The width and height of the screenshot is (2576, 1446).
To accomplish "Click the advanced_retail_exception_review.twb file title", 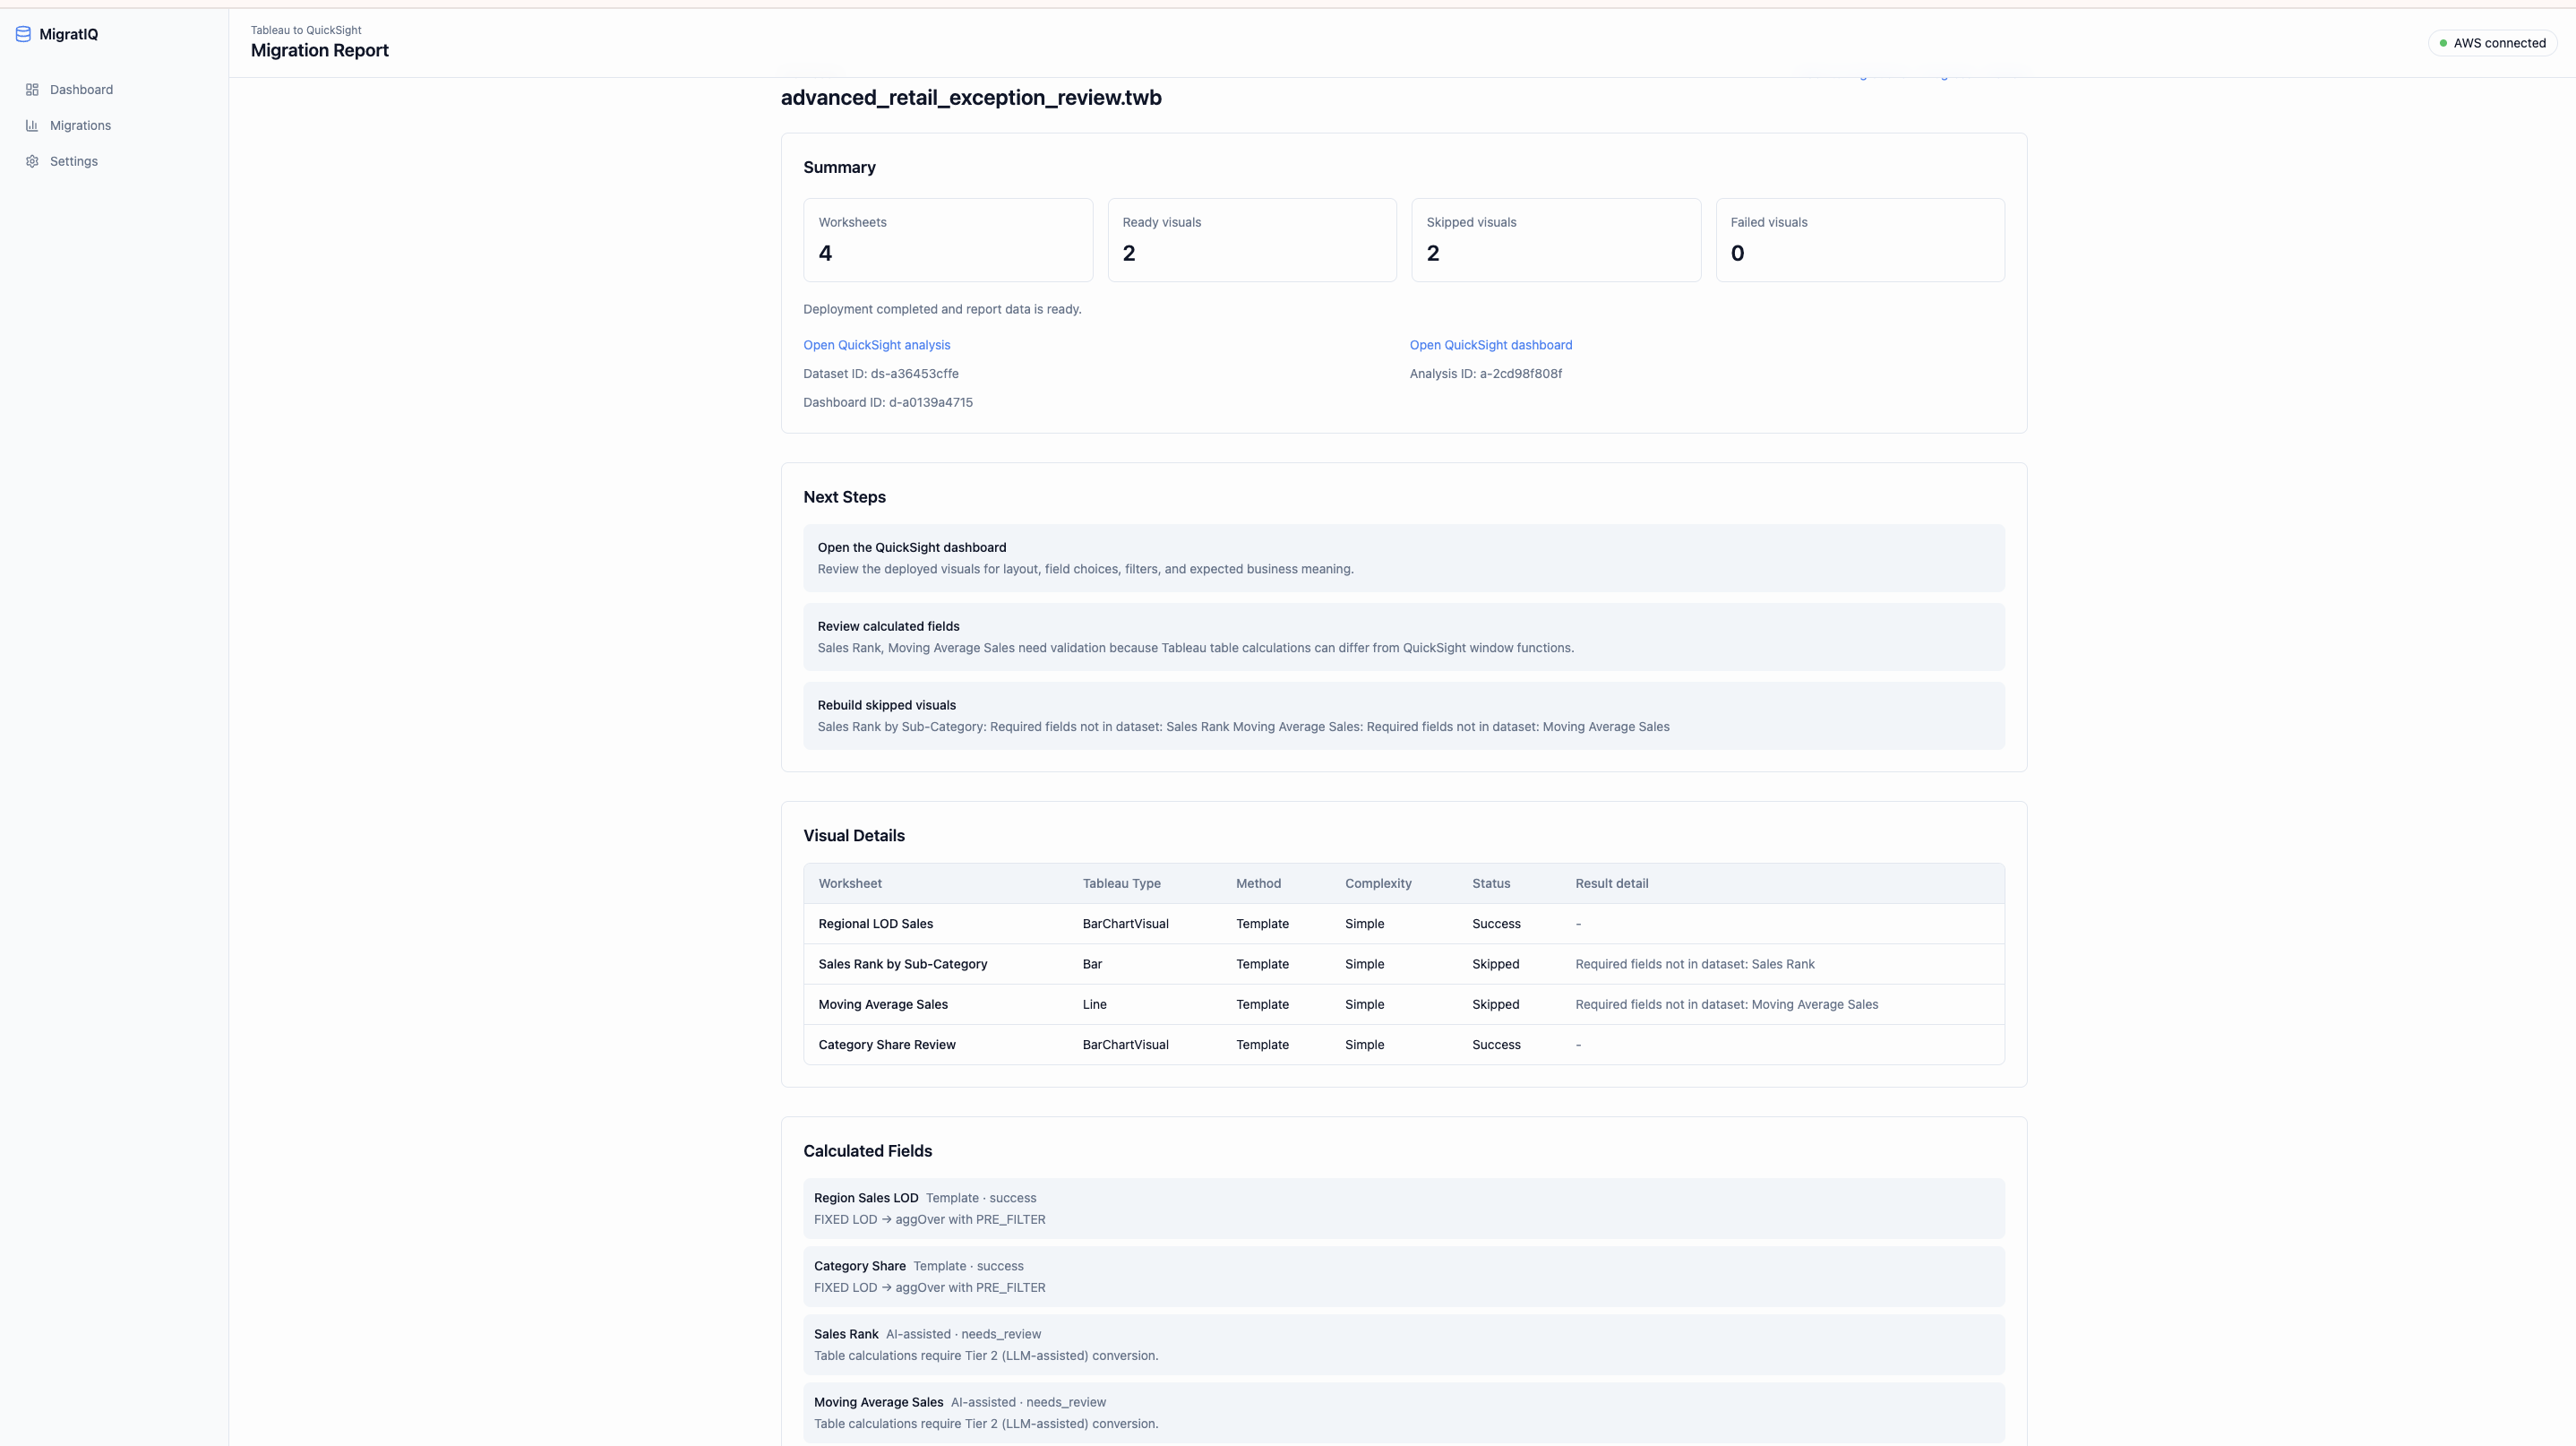I will click(x=971, y=98).
